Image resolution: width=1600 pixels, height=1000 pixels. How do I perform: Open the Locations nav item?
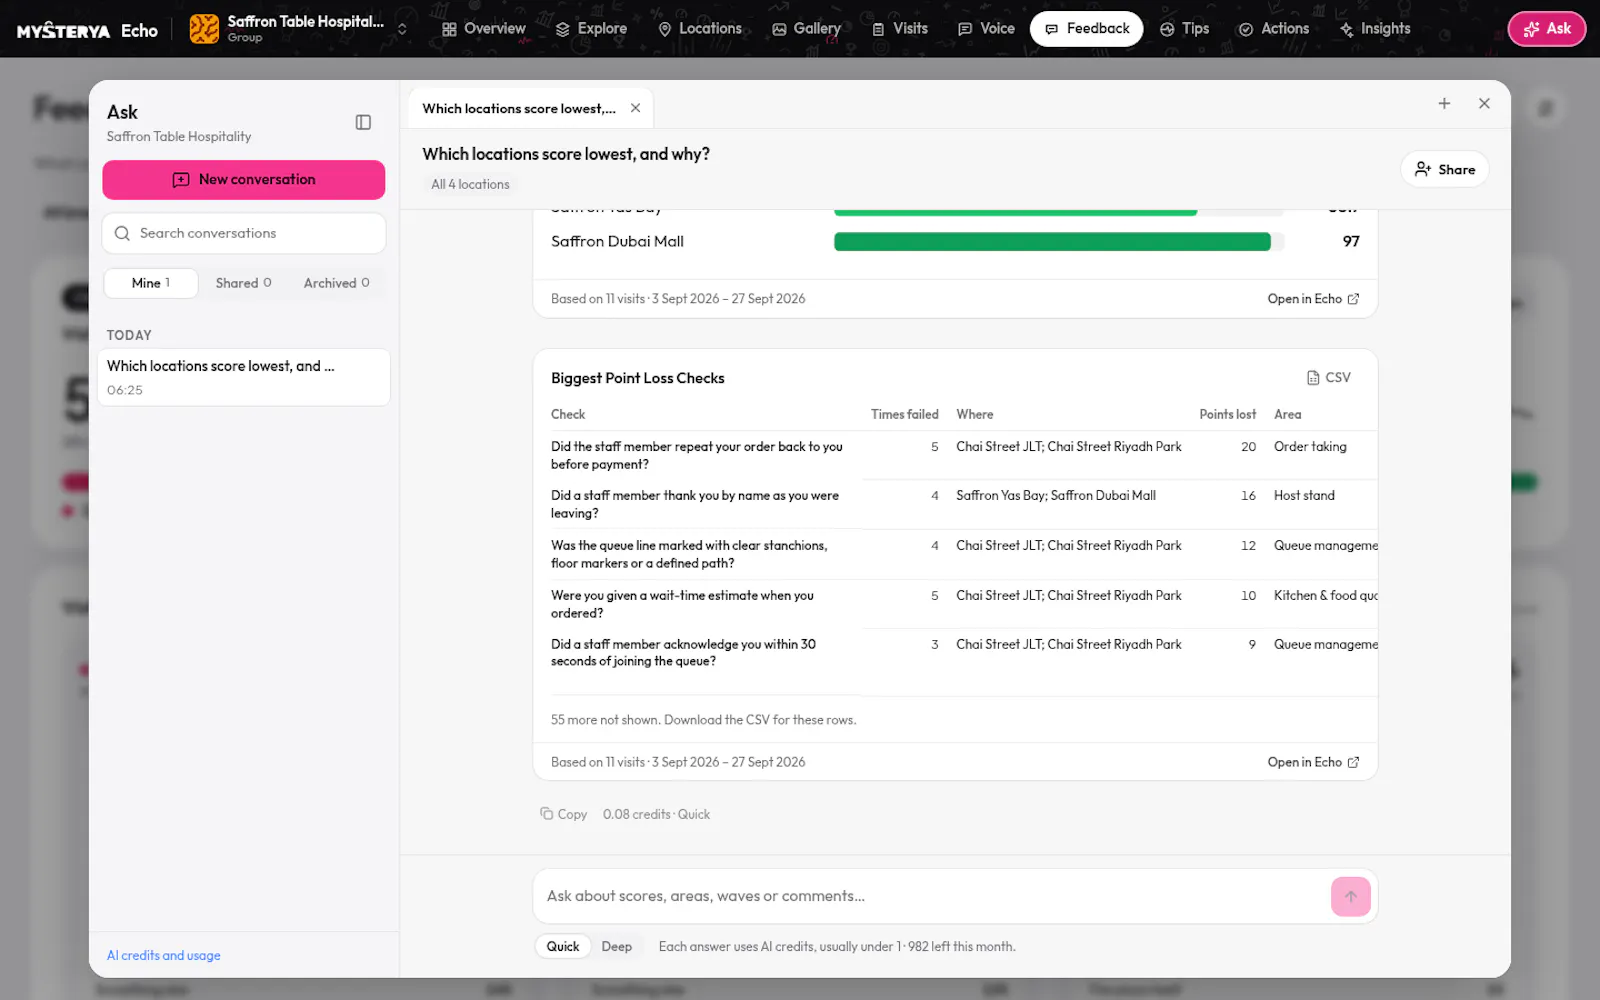point(699,29)
